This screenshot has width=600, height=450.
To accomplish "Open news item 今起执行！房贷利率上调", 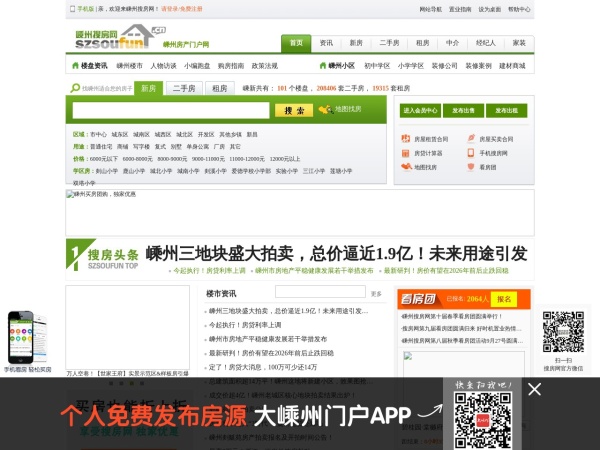I will [x=245, y=325].
